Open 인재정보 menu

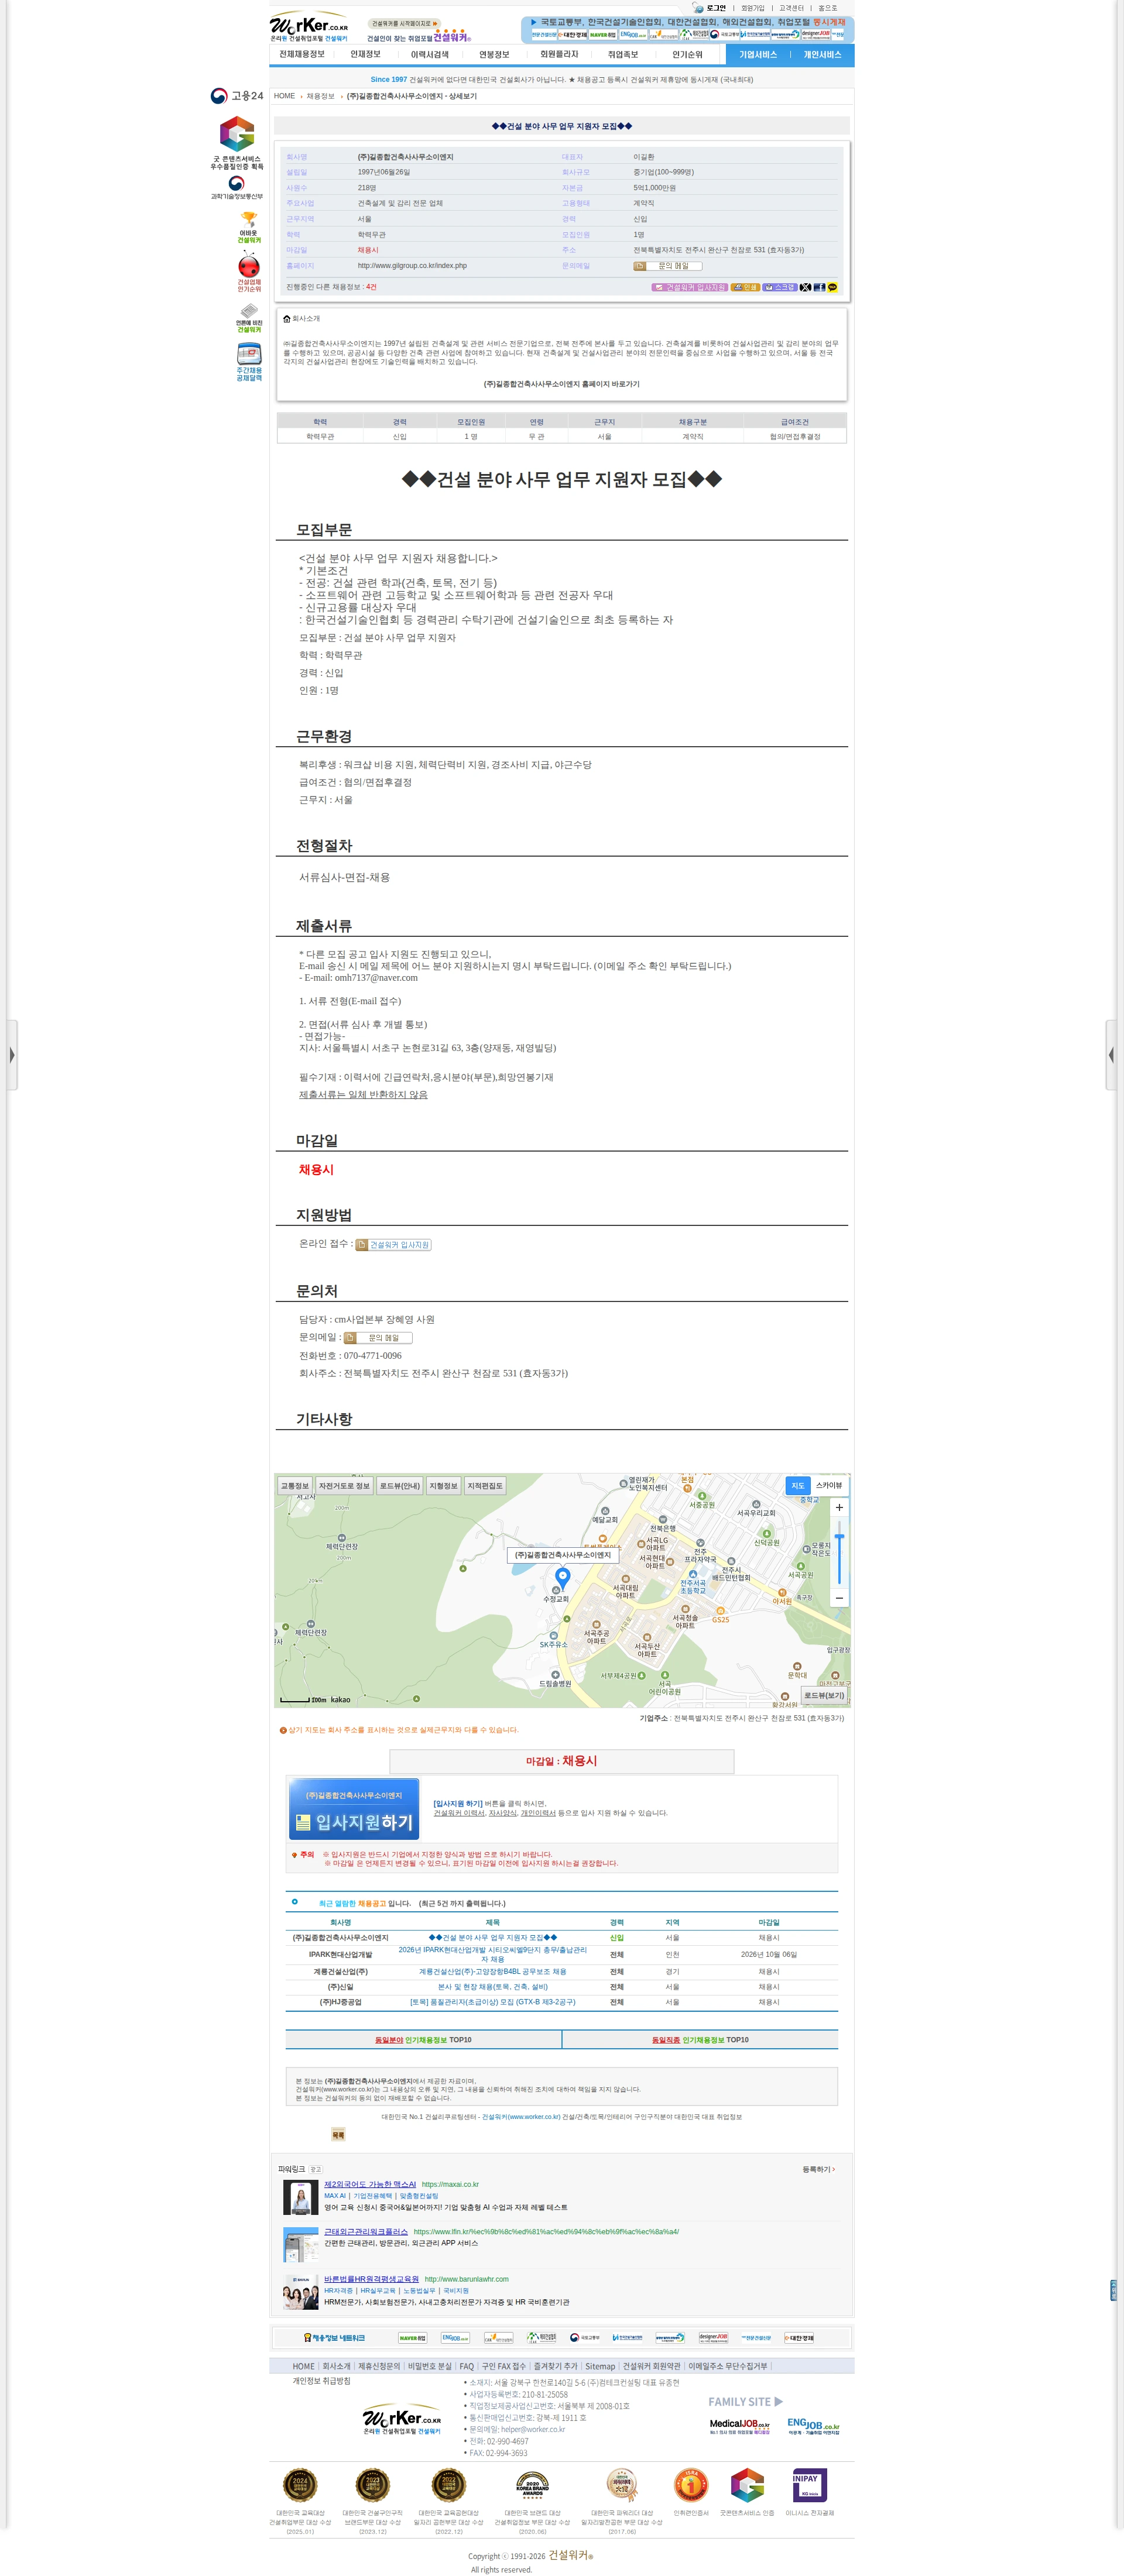(x=366, y=55)
